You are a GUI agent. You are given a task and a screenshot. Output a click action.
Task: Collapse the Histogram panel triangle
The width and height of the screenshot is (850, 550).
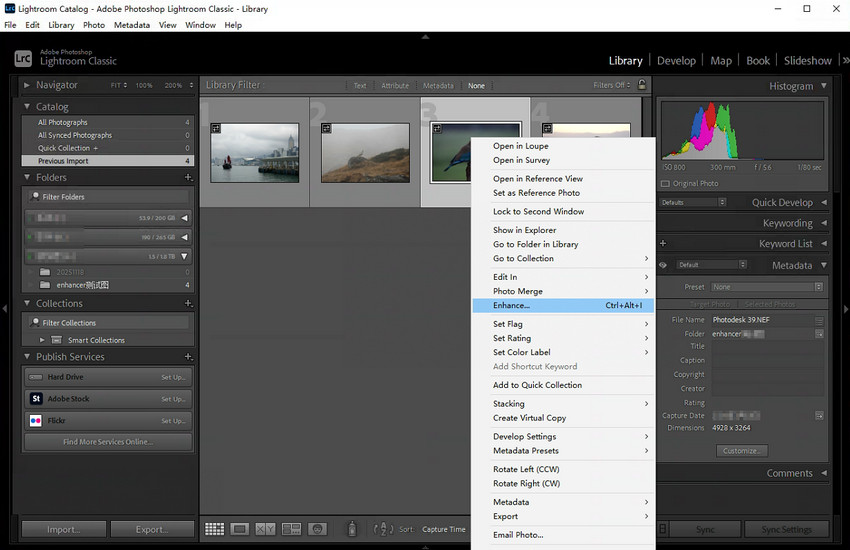click(x=824, y=86)
